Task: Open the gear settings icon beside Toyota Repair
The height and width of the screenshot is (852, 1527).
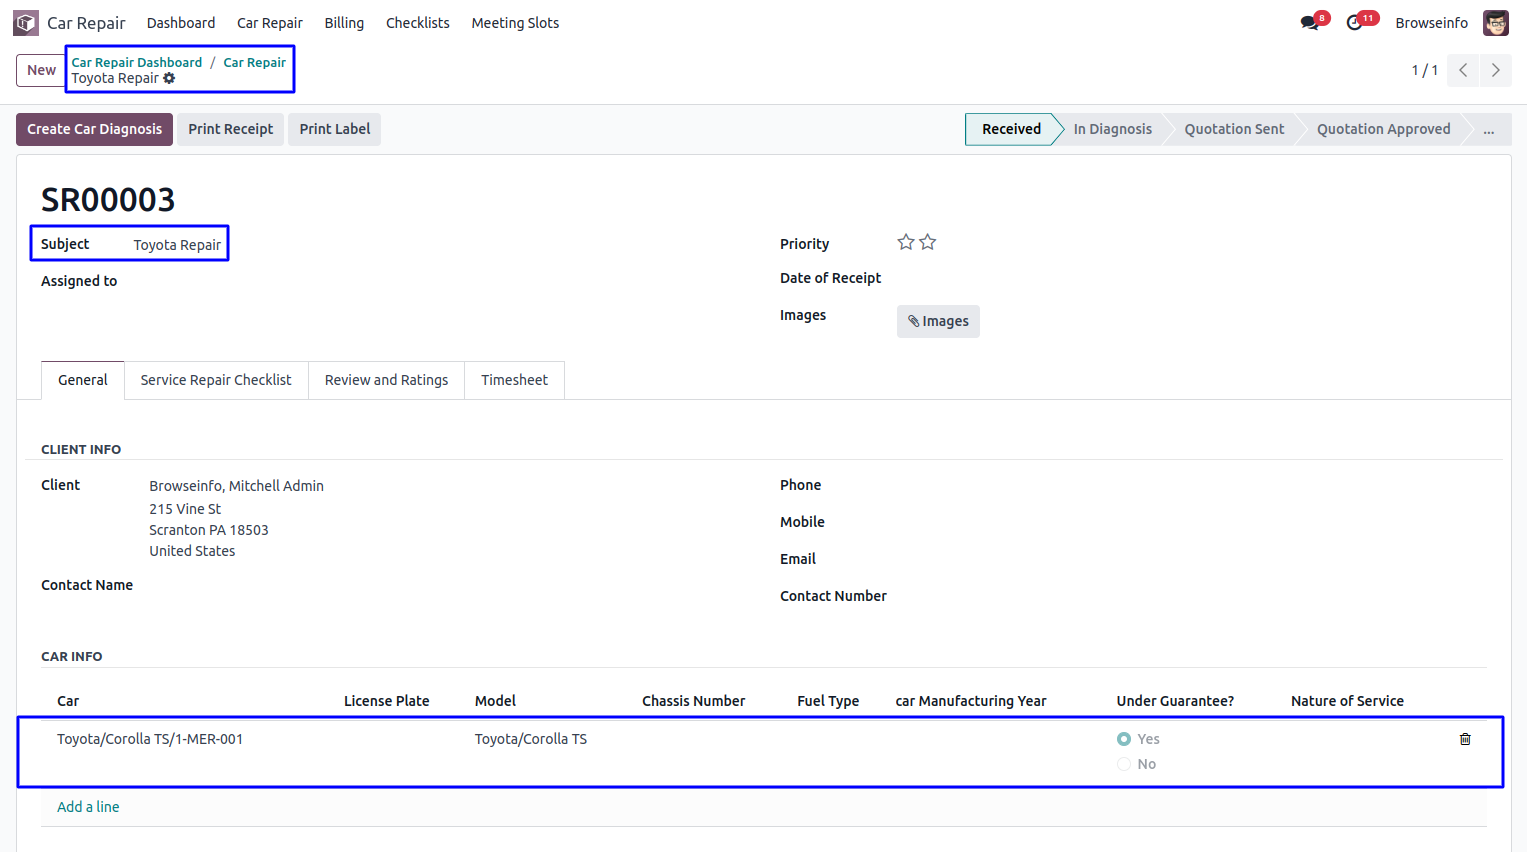Action: tap(169, 78)
